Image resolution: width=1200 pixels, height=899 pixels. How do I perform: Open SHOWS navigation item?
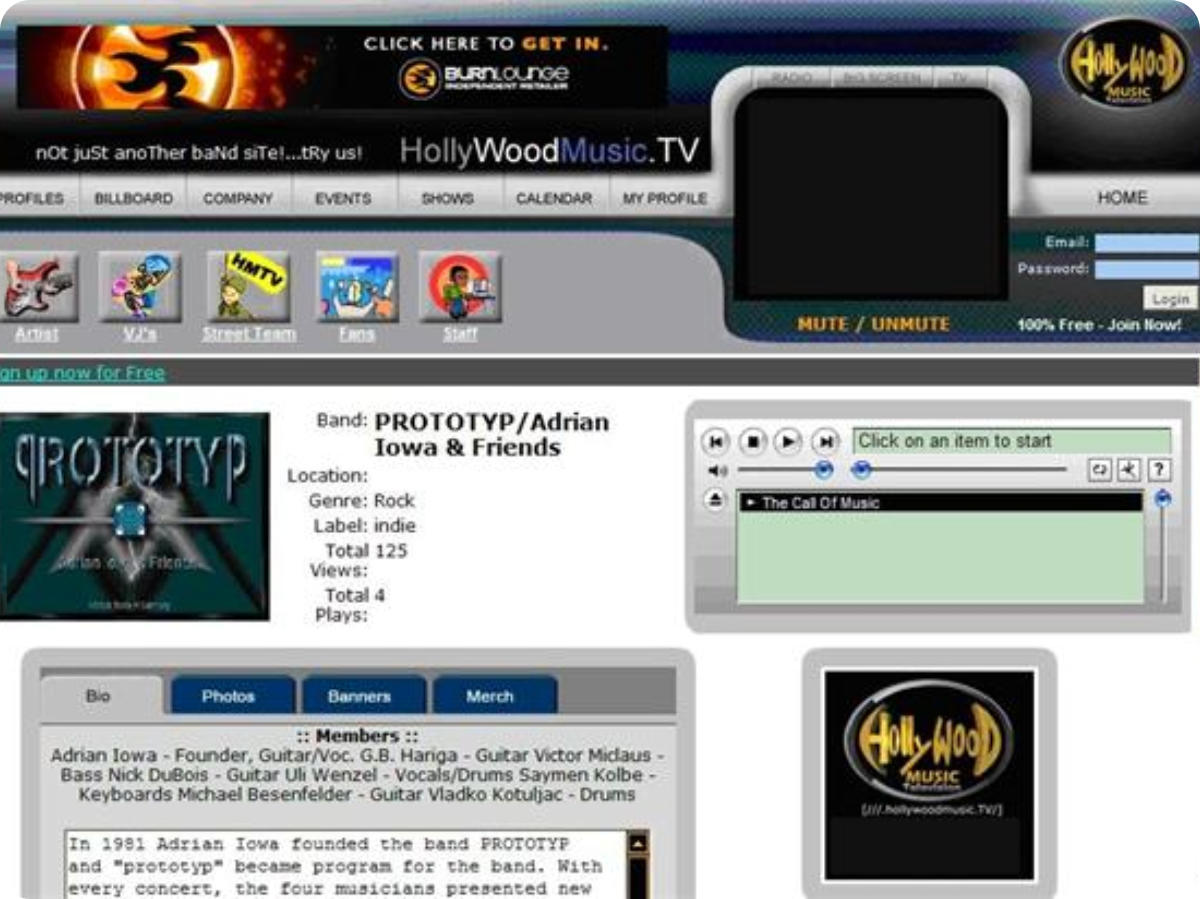pyautogui.click(x=448, y=198)
